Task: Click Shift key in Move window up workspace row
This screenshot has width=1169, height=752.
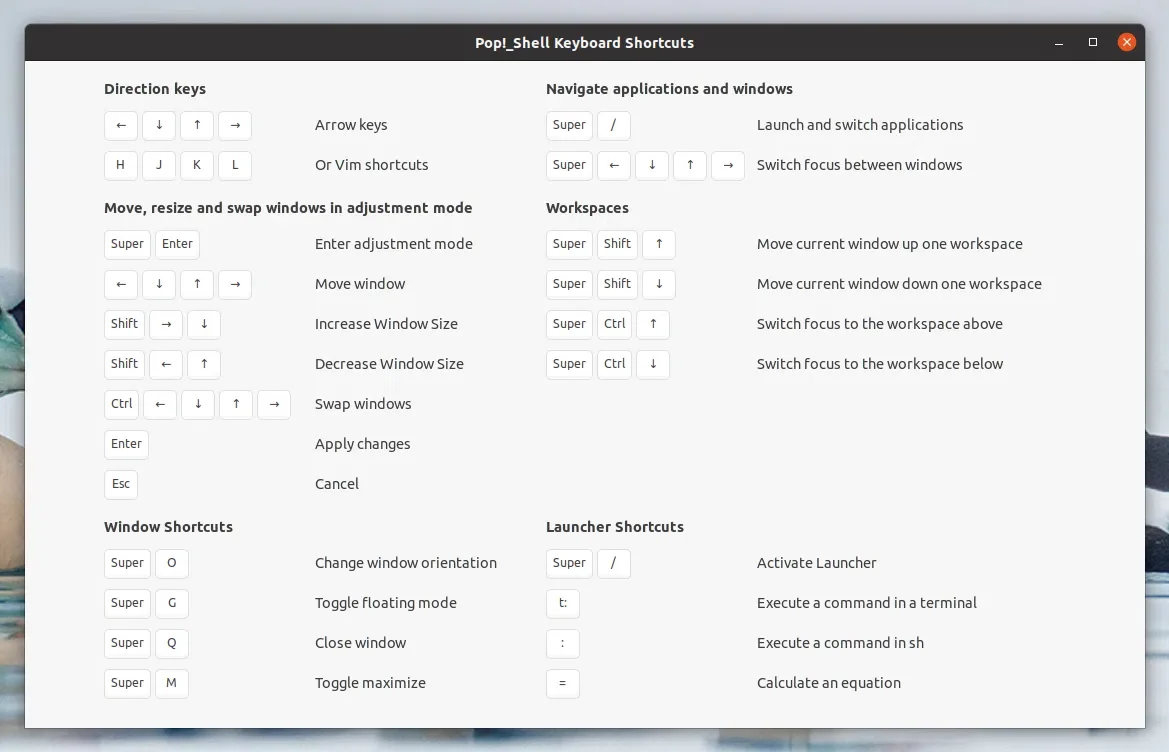Action: 617,244
